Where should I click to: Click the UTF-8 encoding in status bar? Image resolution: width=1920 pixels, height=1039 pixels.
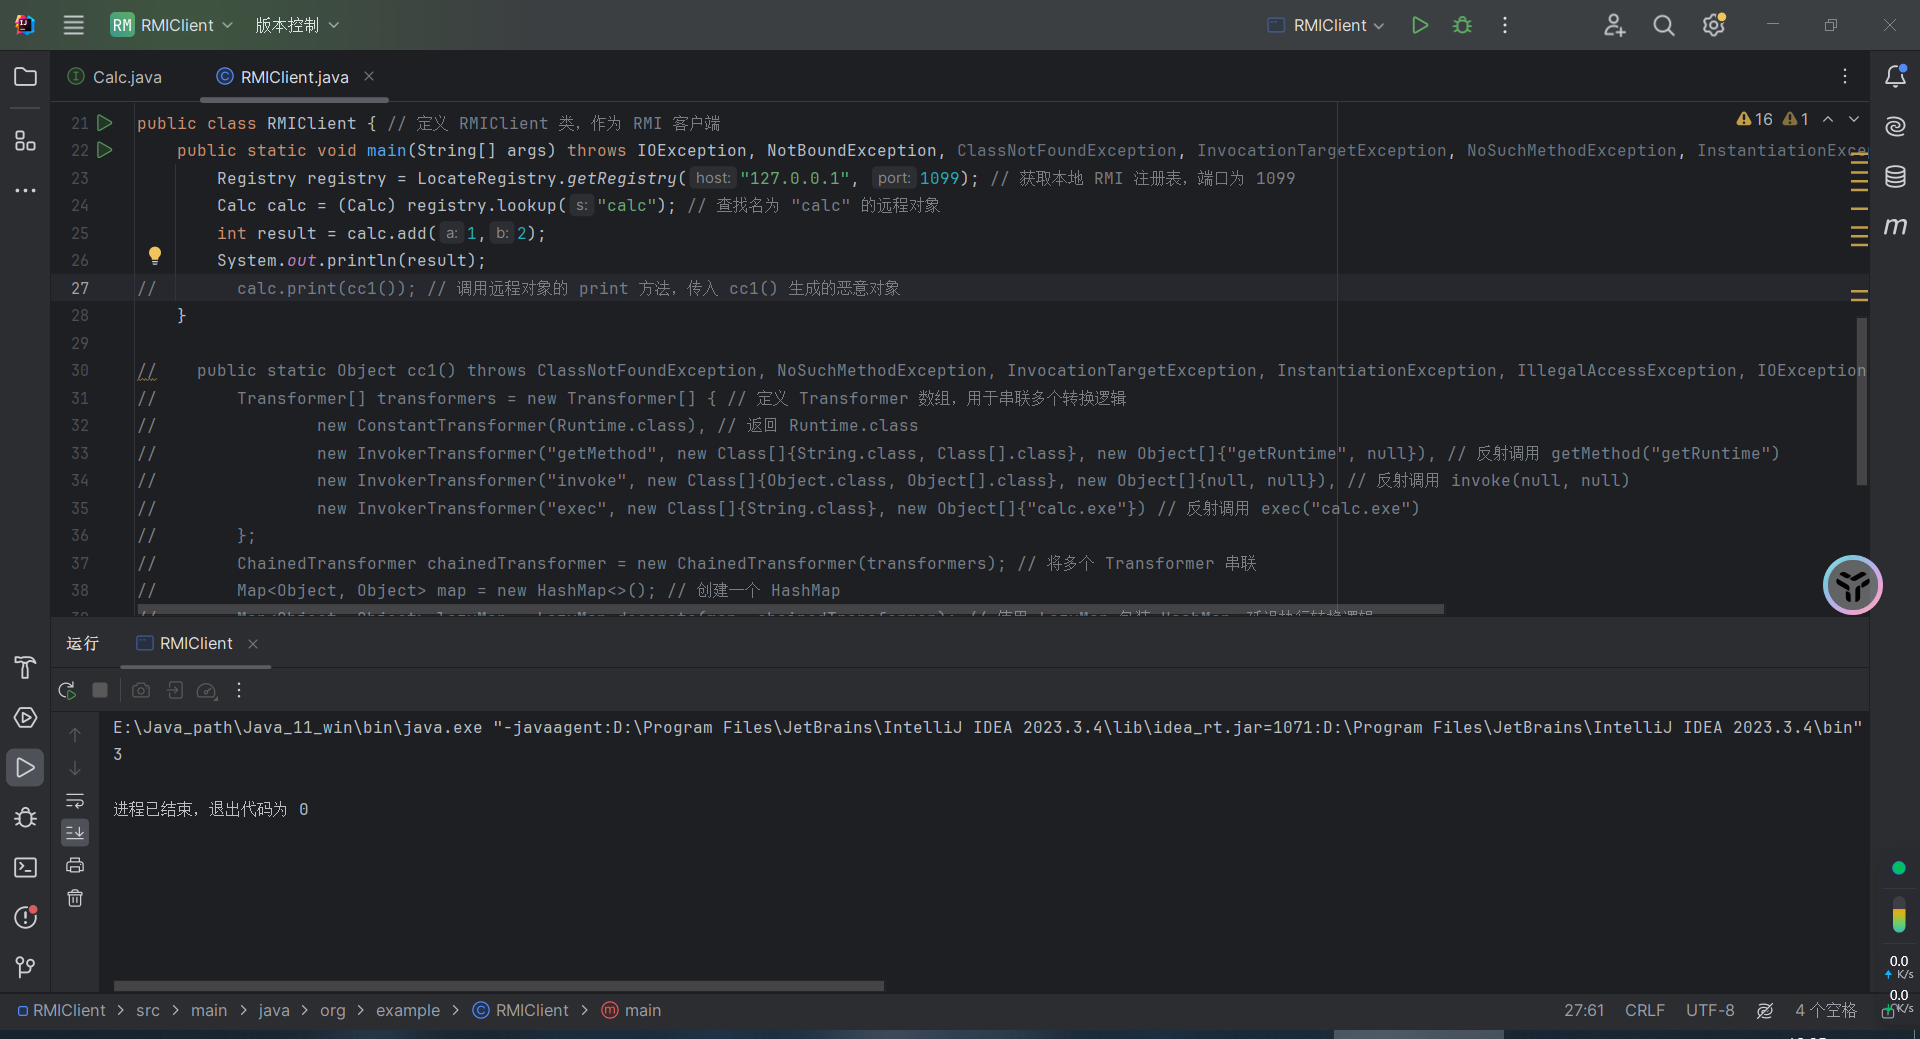[1709, 1010]
